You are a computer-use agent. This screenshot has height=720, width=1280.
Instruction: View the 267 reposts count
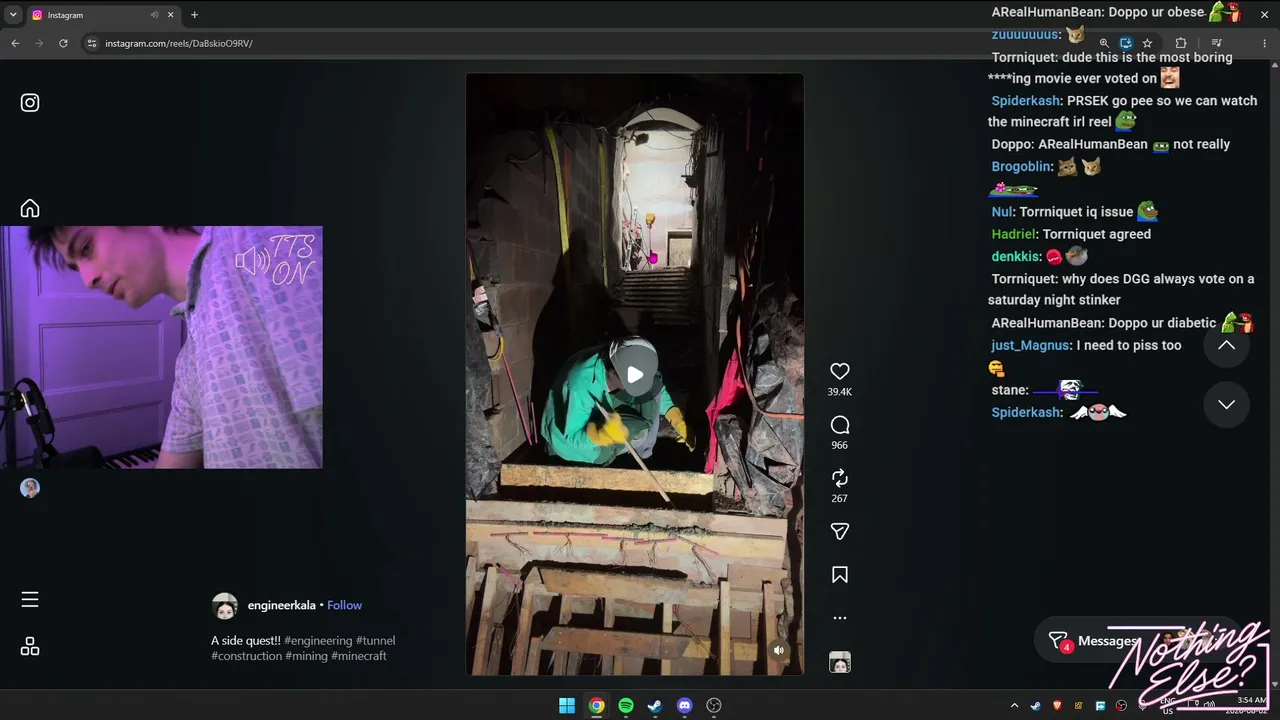pos(840,498)
